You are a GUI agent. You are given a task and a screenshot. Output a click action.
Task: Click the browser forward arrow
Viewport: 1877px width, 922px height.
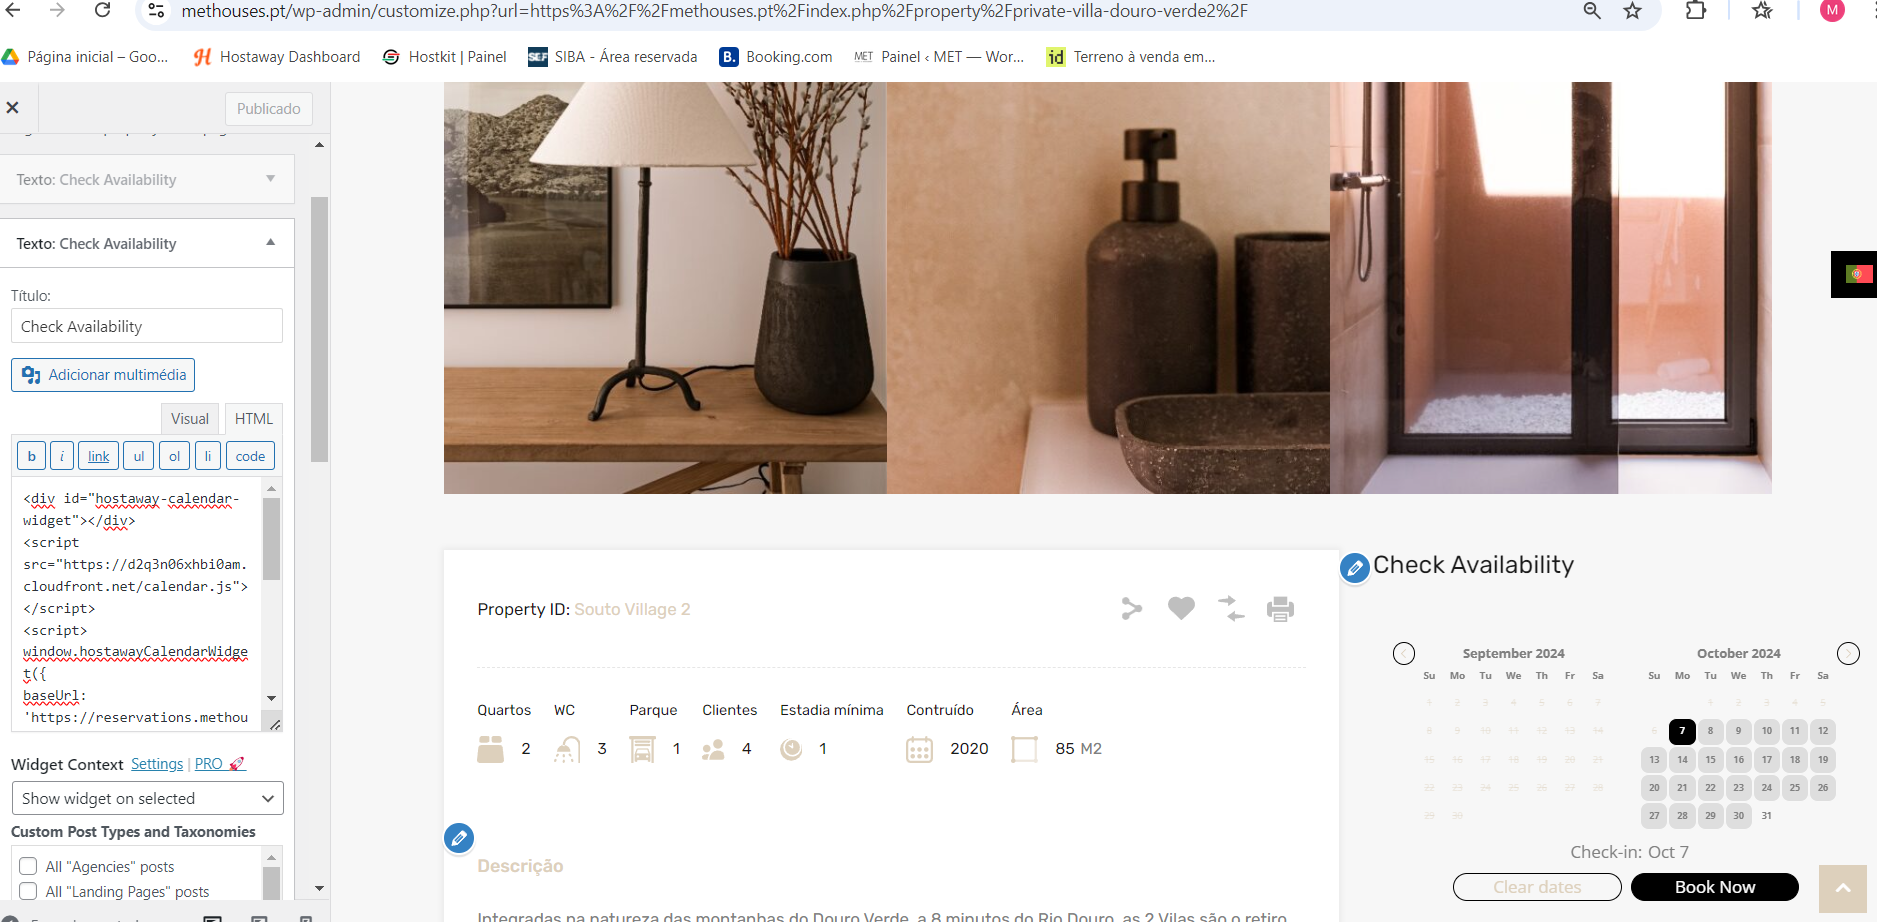pos(57,10)
